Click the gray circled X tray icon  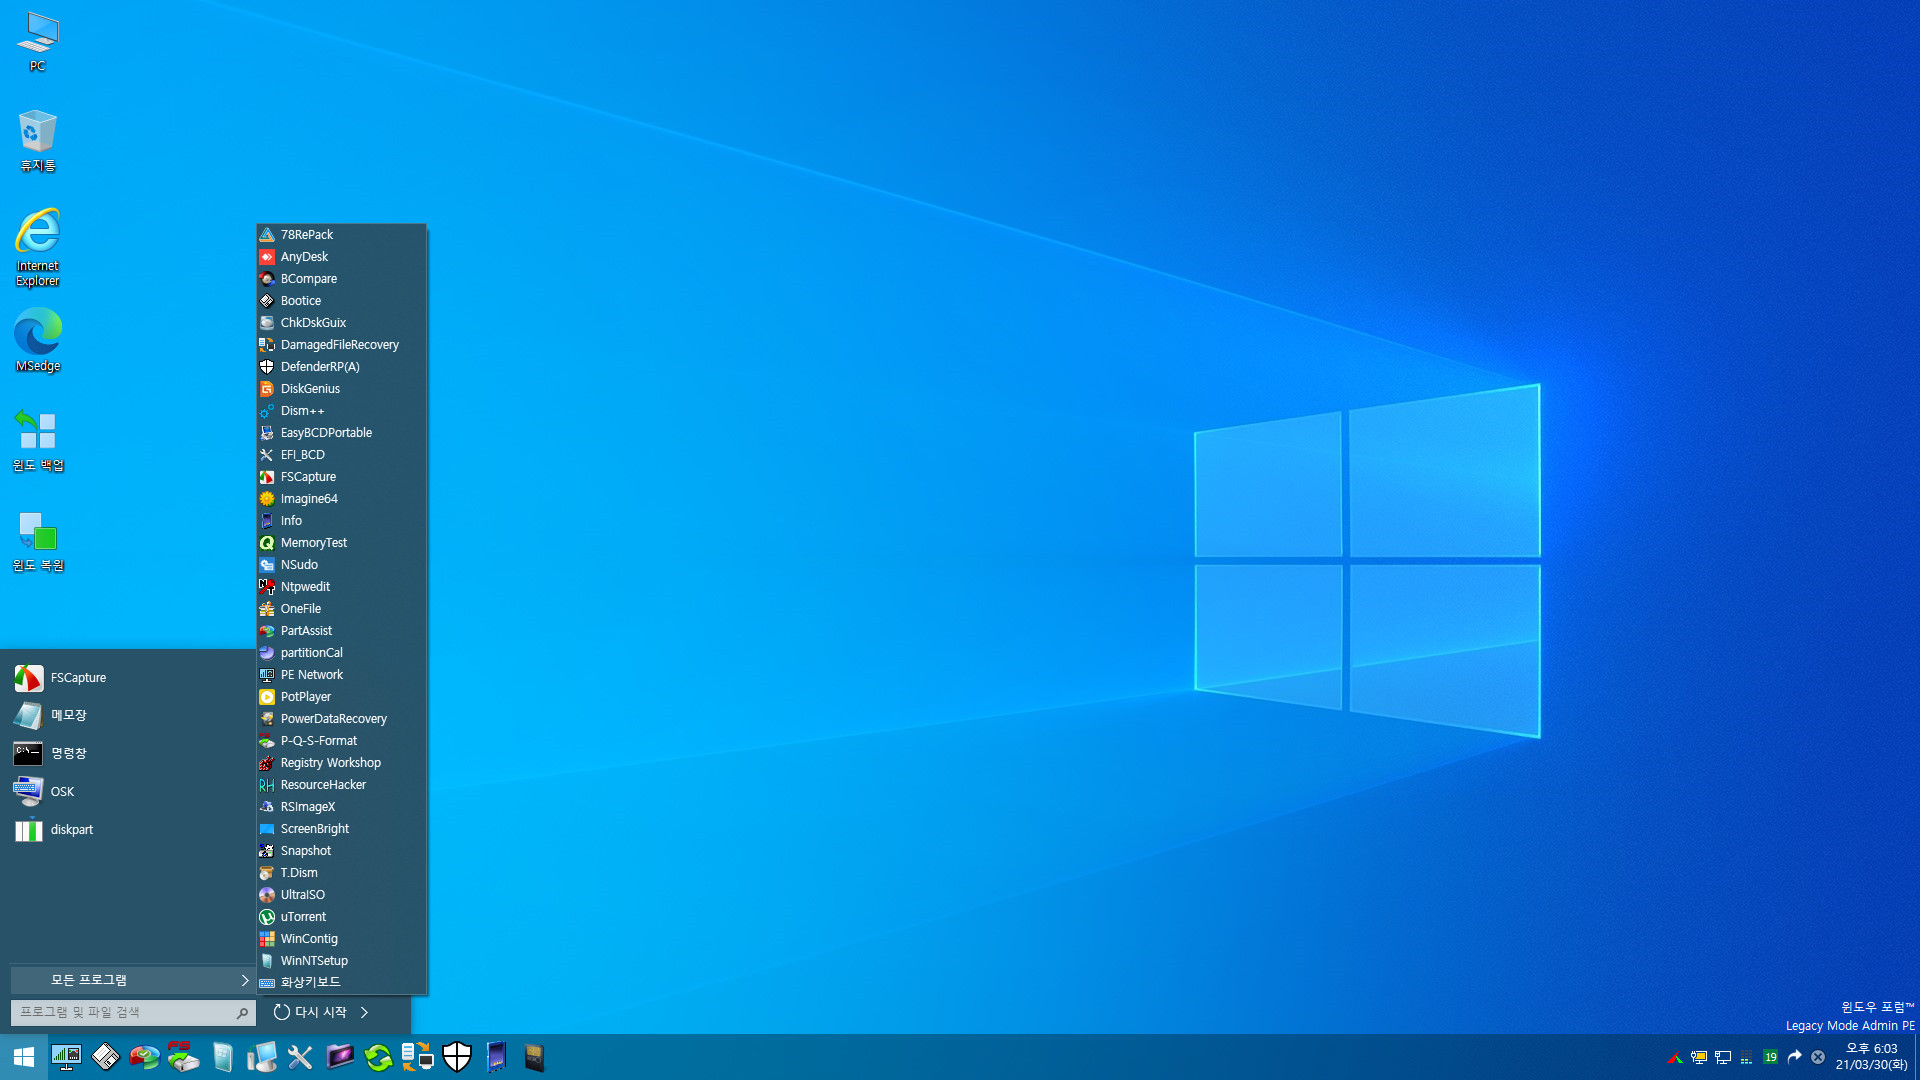[x=1818, y=1057]
